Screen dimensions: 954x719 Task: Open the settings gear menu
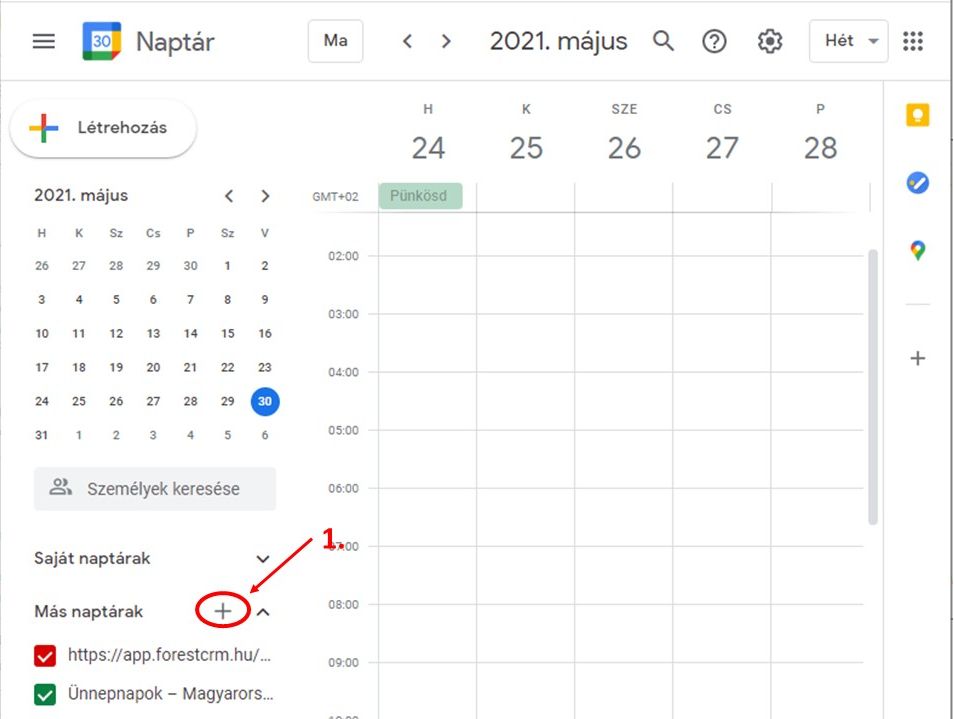(x=769, y=41)
